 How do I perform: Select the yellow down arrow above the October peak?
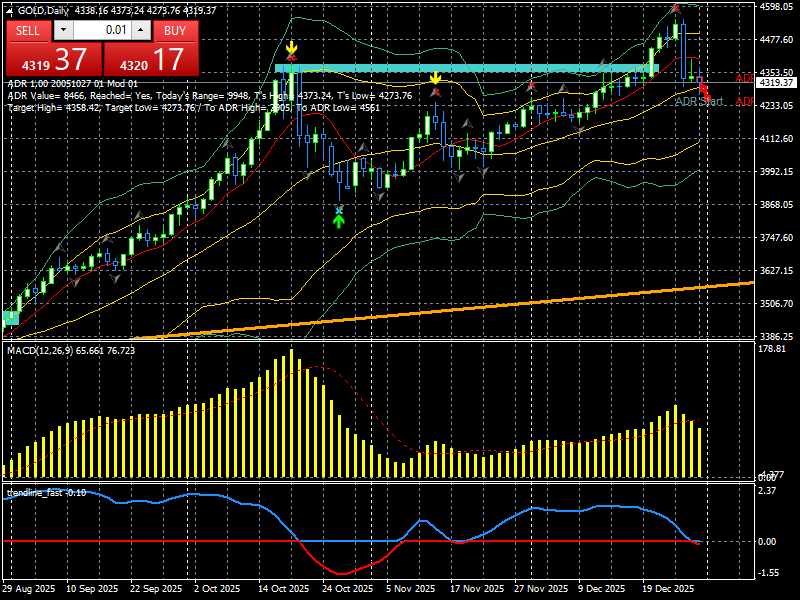291,47
